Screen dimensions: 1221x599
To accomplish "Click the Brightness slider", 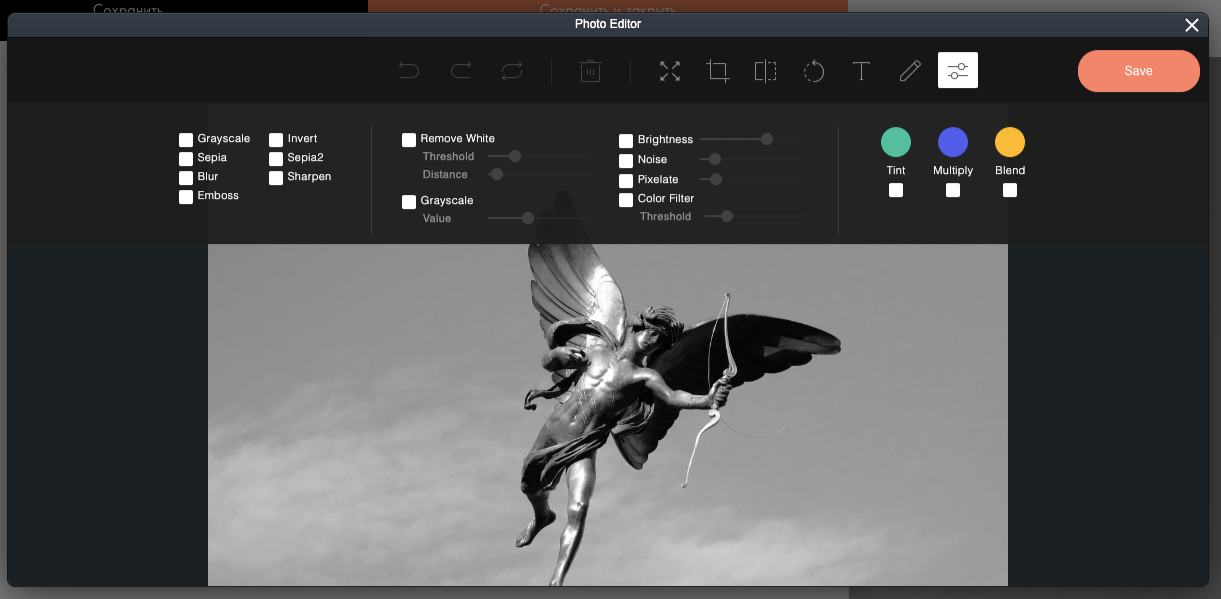I will pyautogui.click(x=750, y=139).
